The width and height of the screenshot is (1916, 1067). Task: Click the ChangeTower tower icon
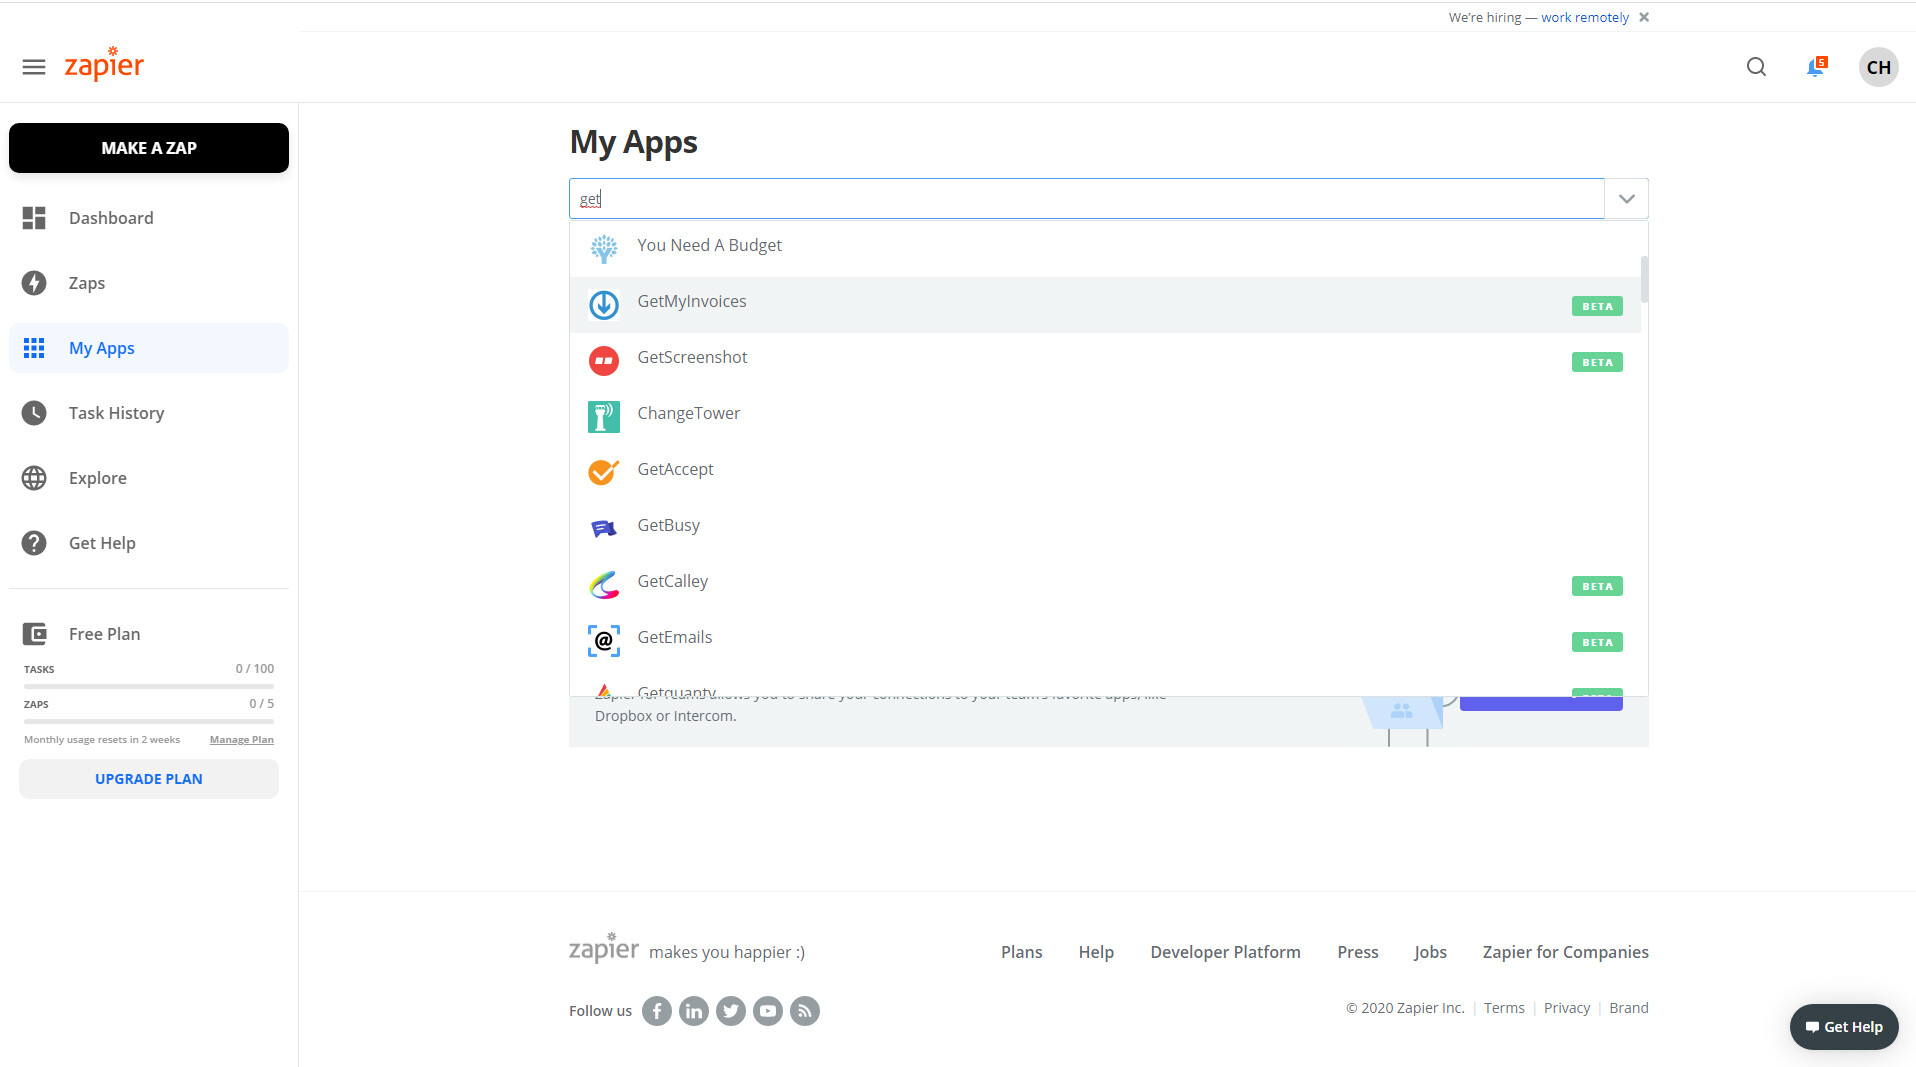coord(604,417)
